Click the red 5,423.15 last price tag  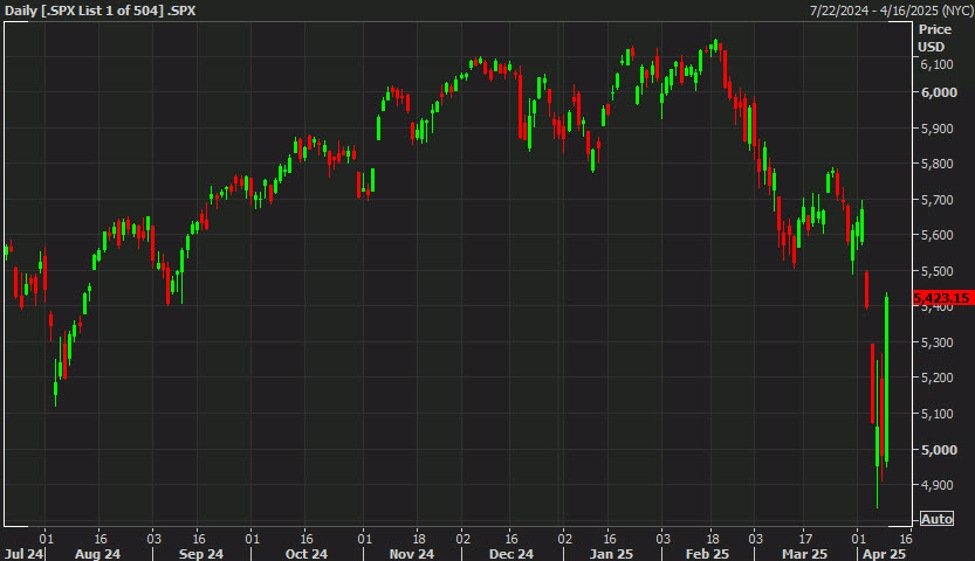coord(943,298)
